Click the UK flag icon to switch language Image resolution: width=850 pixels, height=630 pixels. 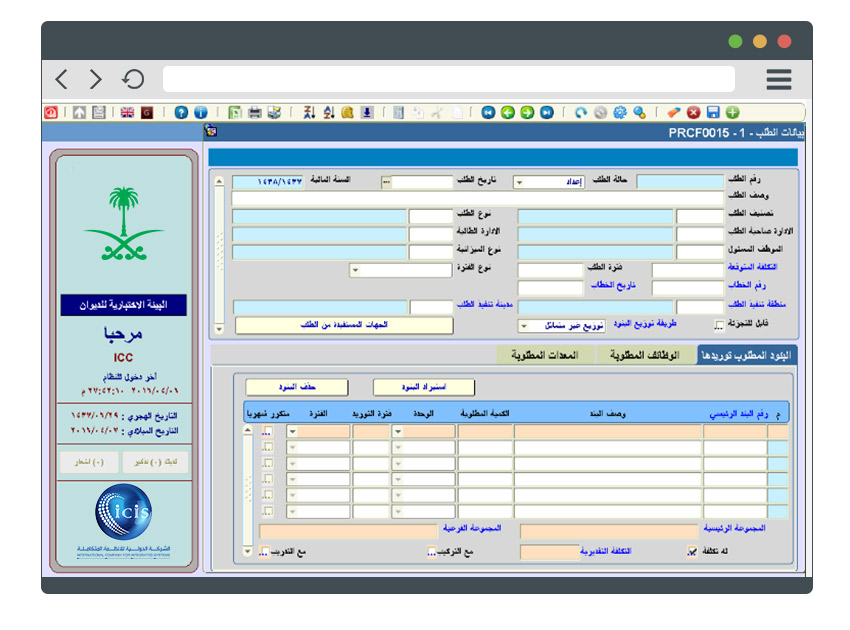pos(128,112)
